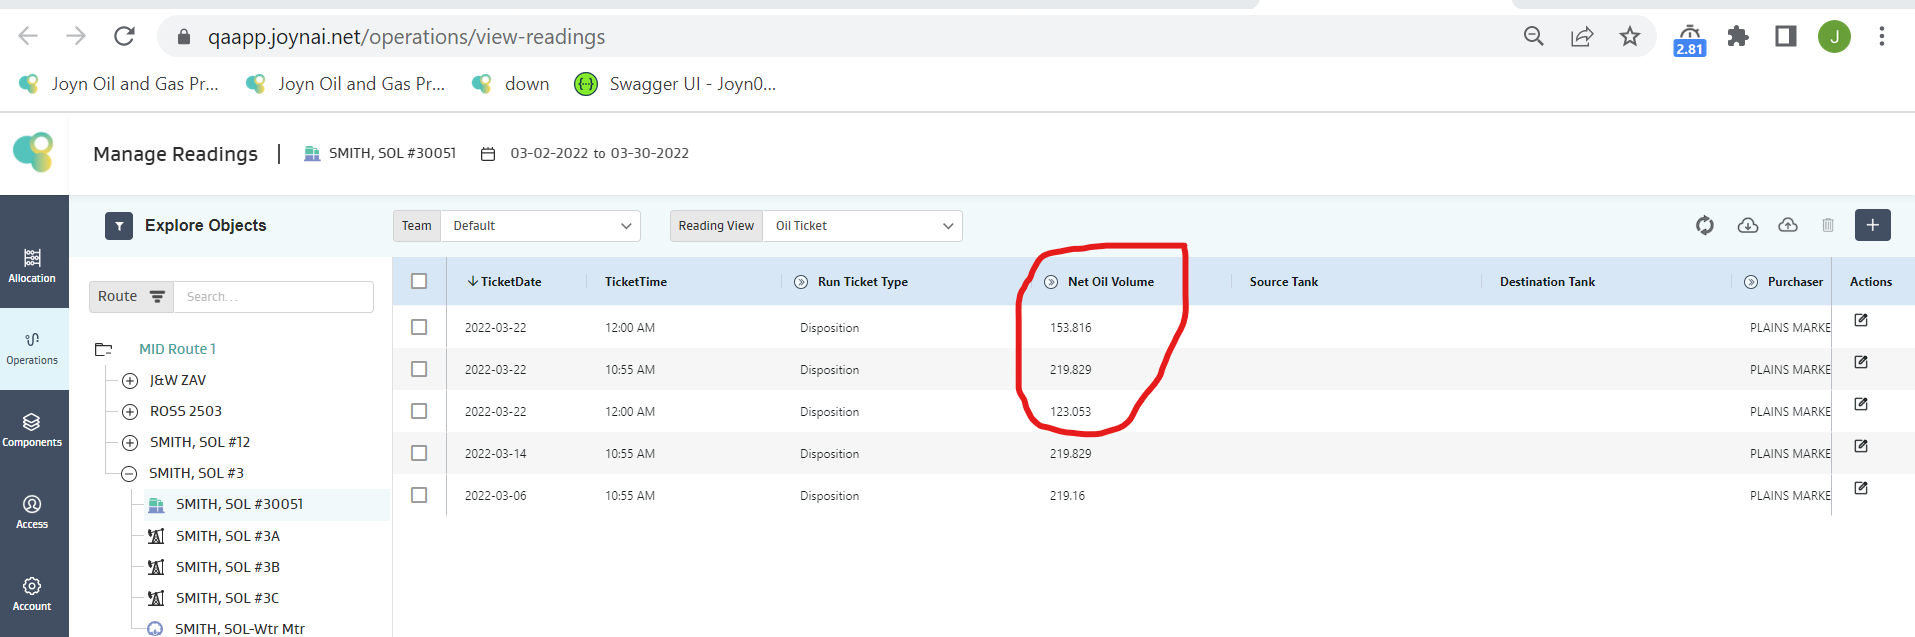This screenshot has width=1915, height=637.
Task: Open the Allocation sidebar section
Action: 32,265
